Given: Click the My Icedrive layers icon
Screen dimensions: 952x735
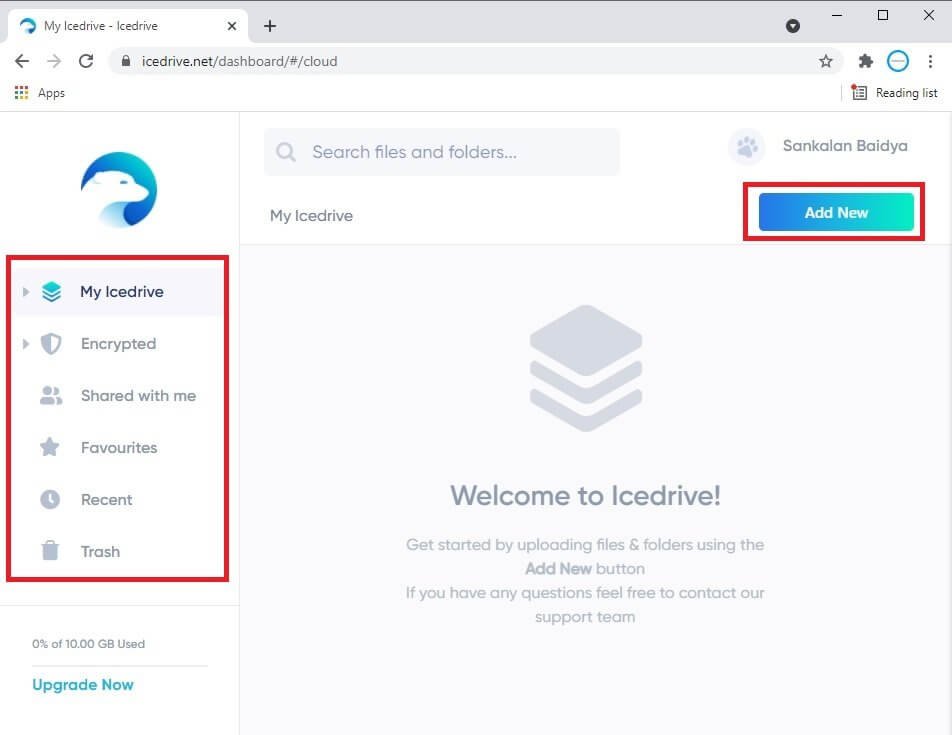Looking at the screenshot, I should 52,292.
